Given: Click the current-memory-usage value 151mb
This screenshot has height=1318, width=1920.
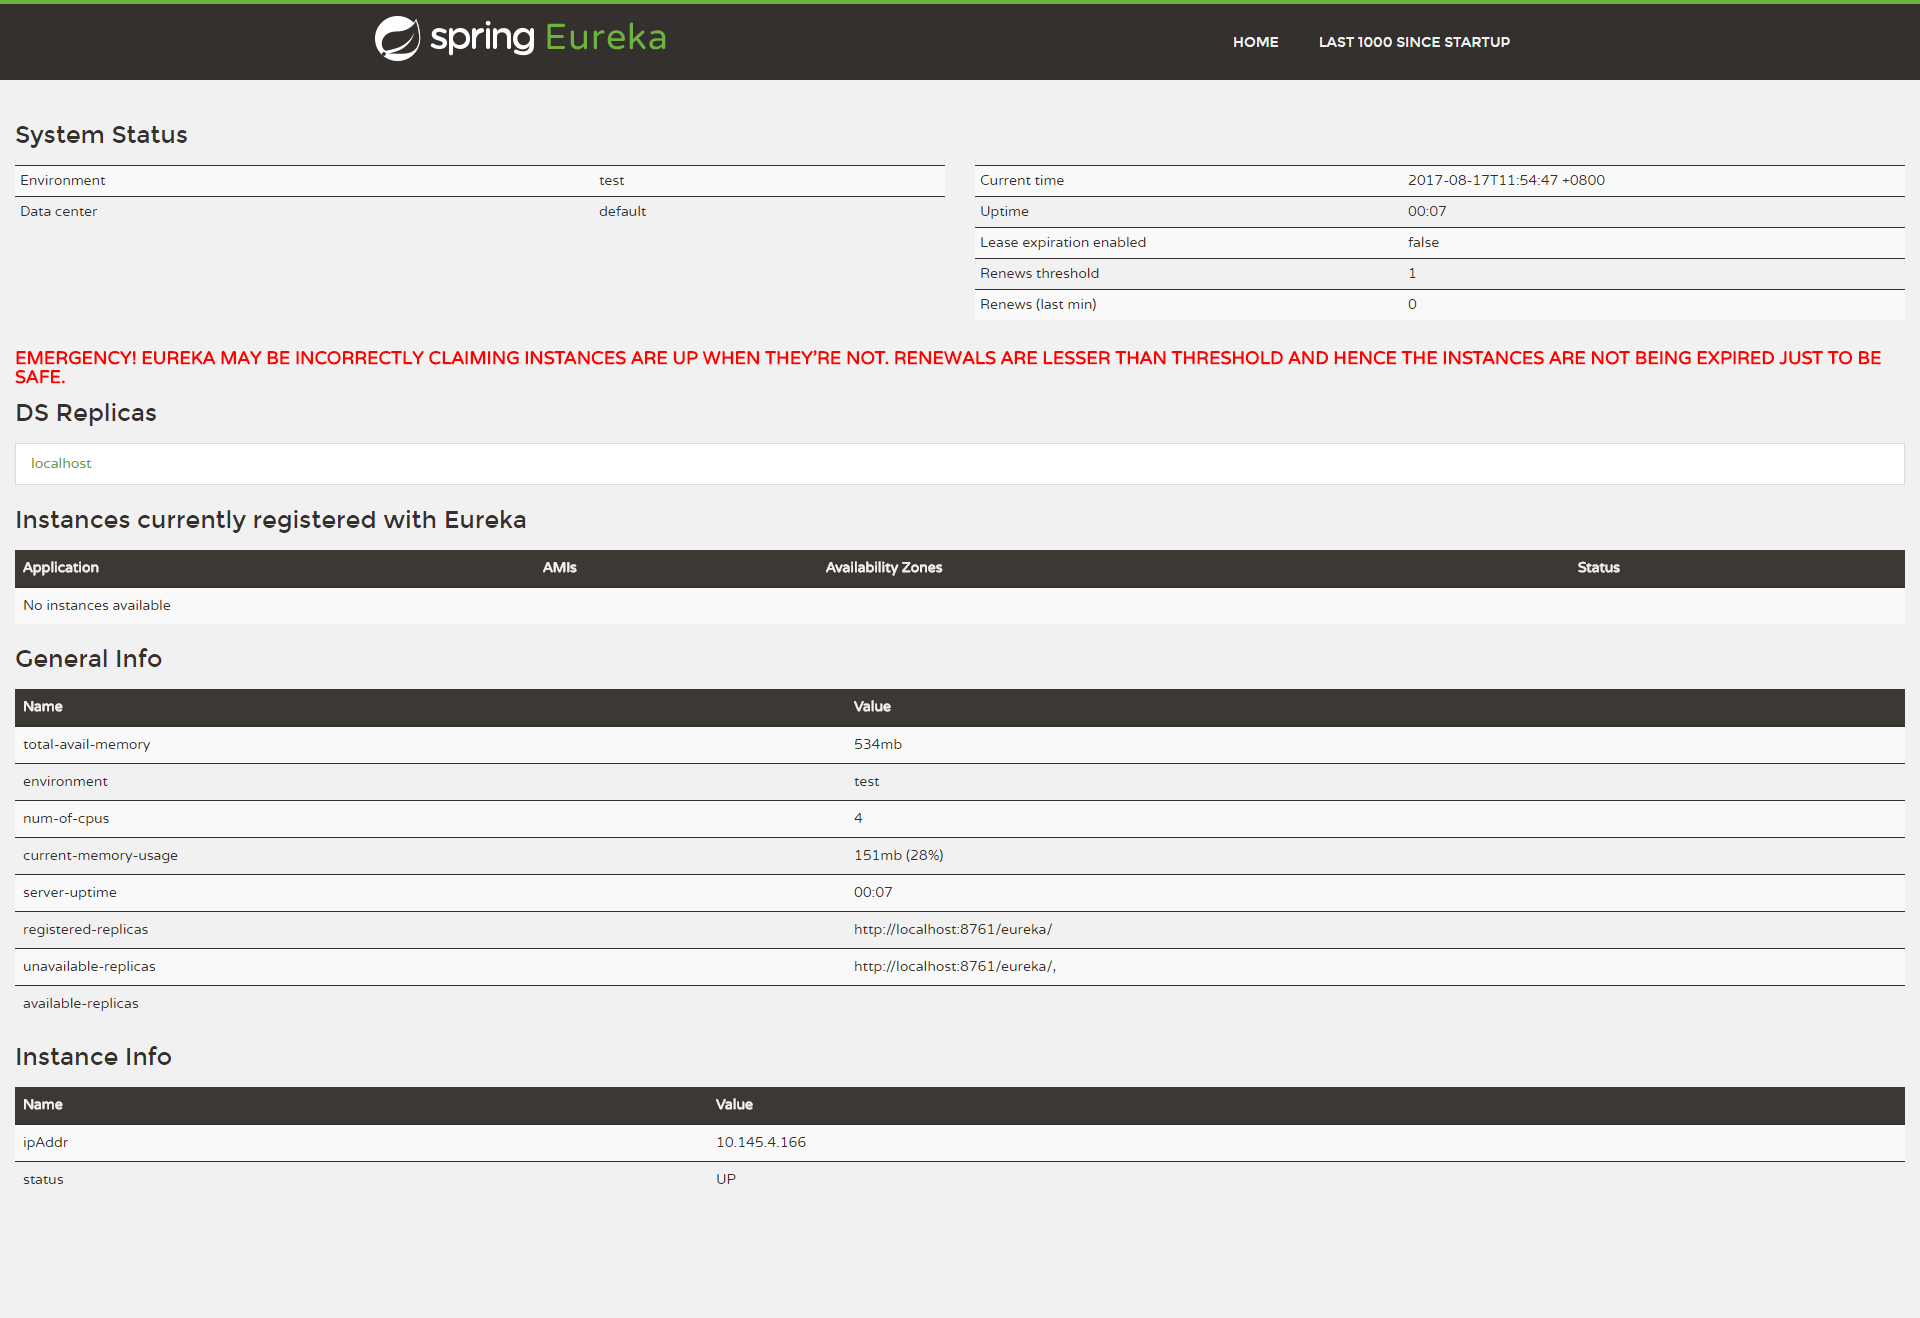Looking at the screenshot, I should pyautogui.click(x=898, y=855).
